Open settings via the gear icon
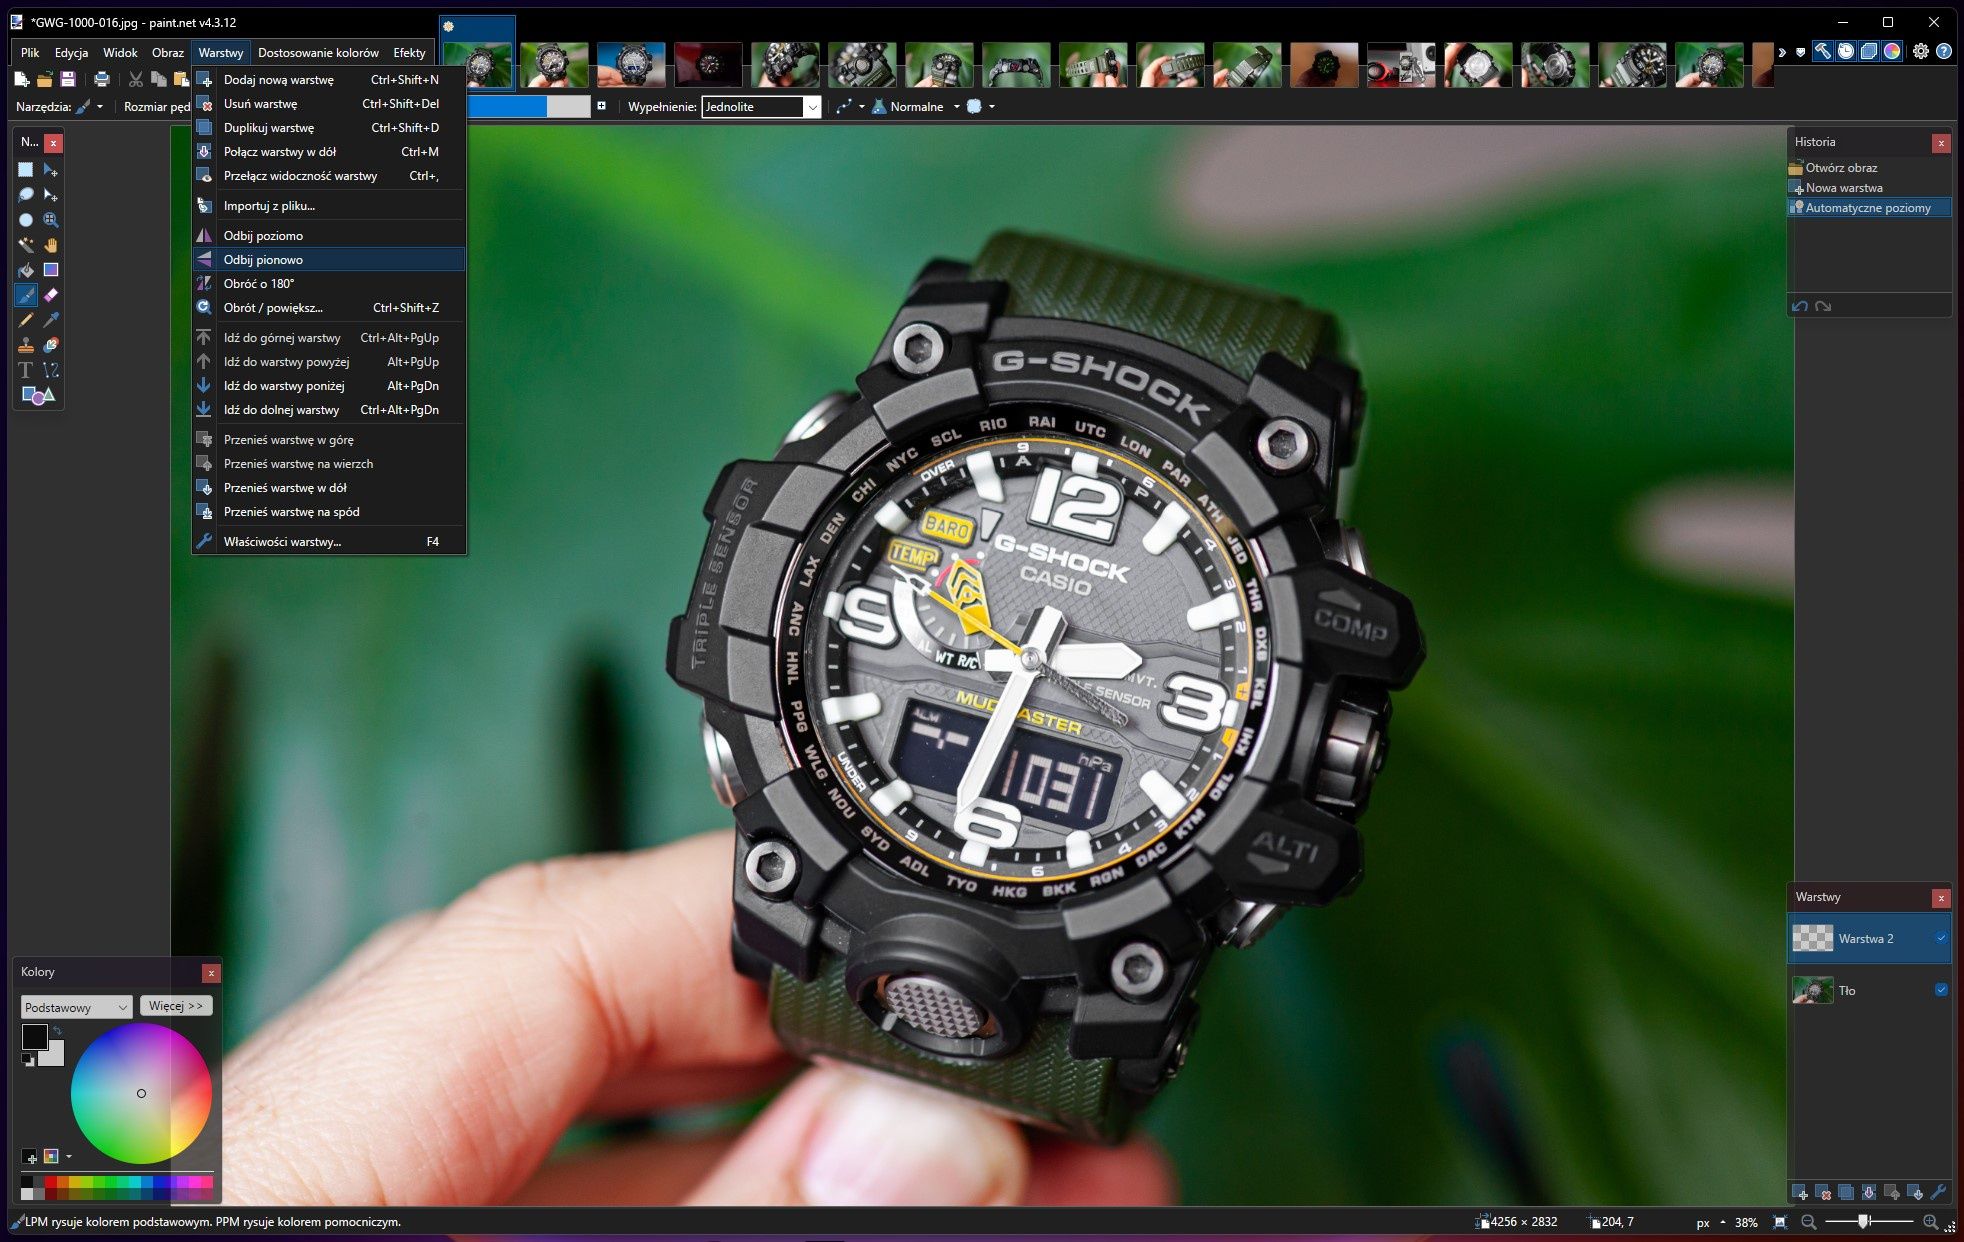The height and width of the screenshot is (1242, 1964). pyautogui.click(x=1921, y=52)
